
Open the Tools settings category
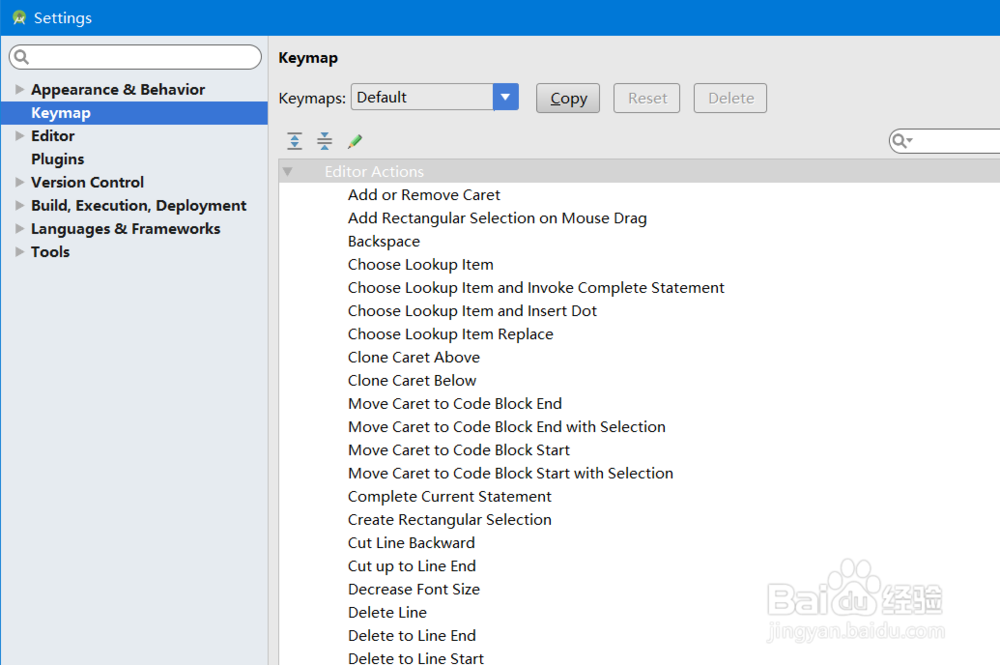pos(50,252)
